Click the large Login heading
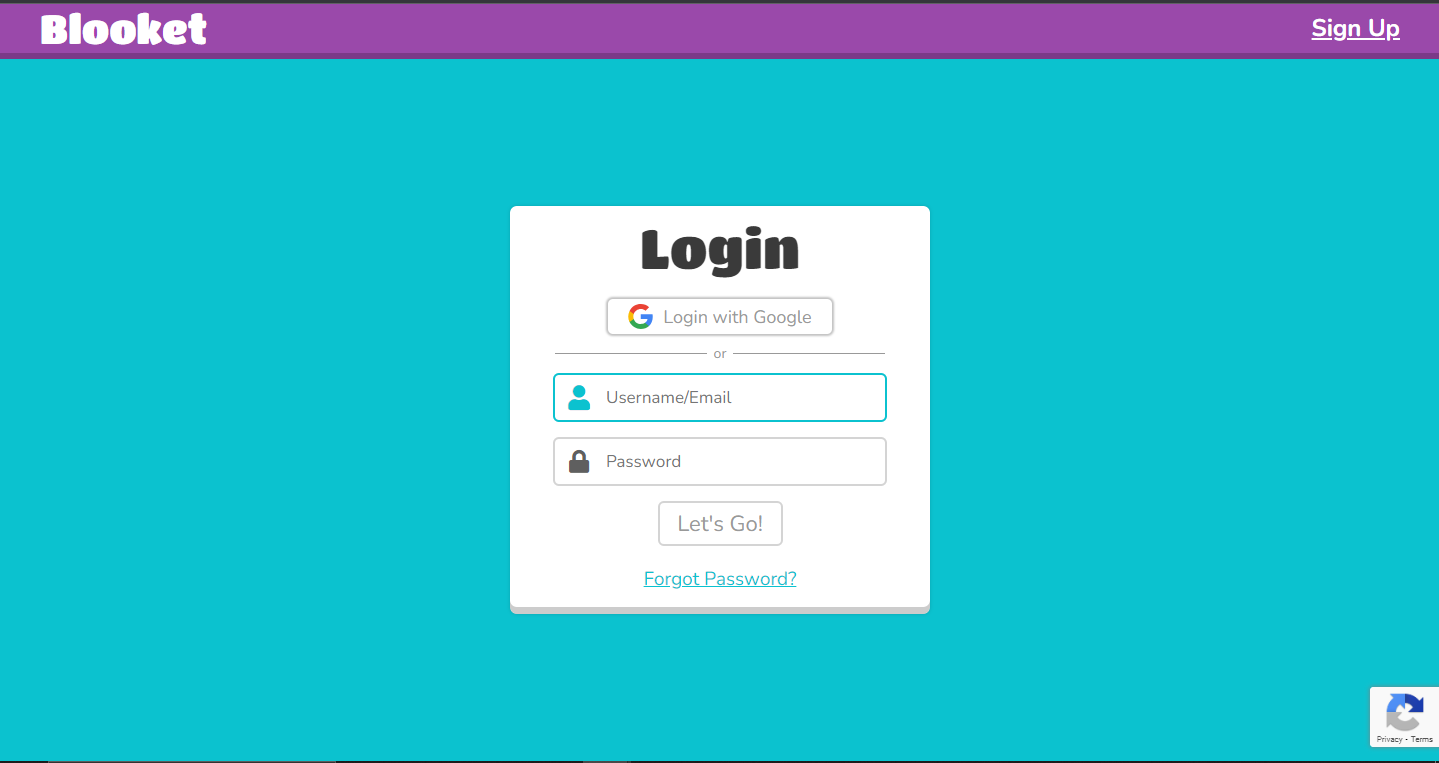 coord(720,250)
